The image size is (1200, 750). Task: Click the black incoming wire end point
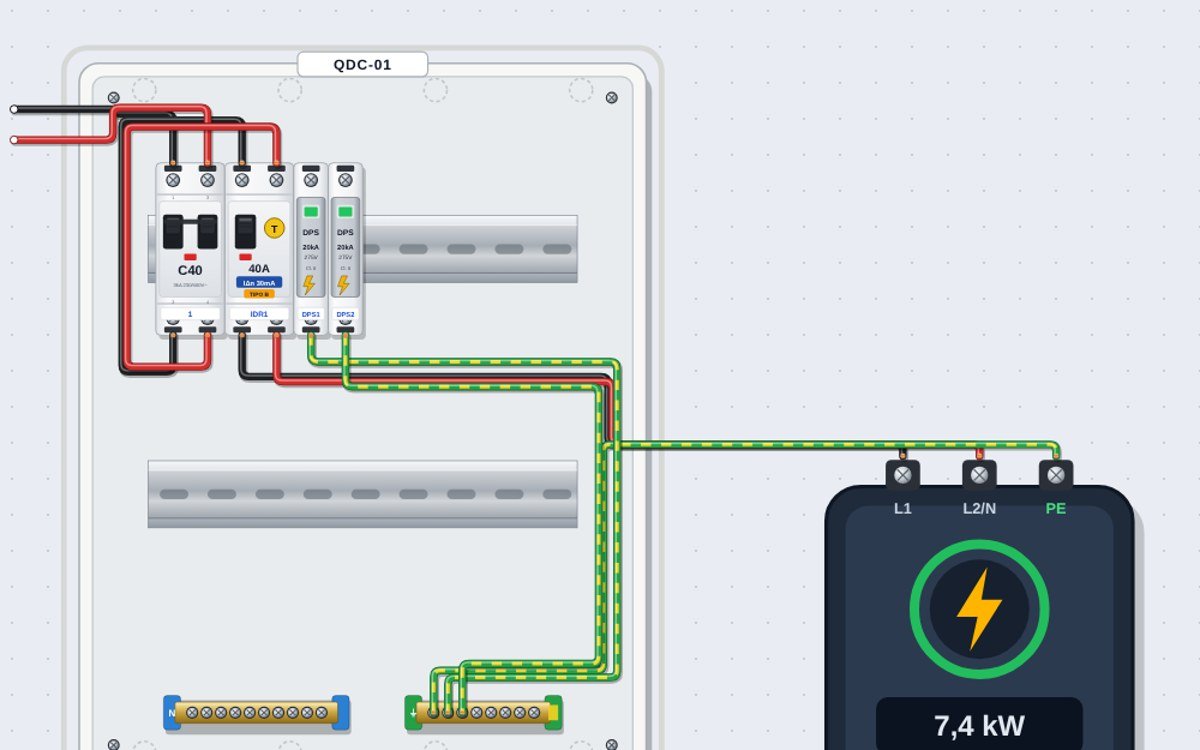click(14, 109)
